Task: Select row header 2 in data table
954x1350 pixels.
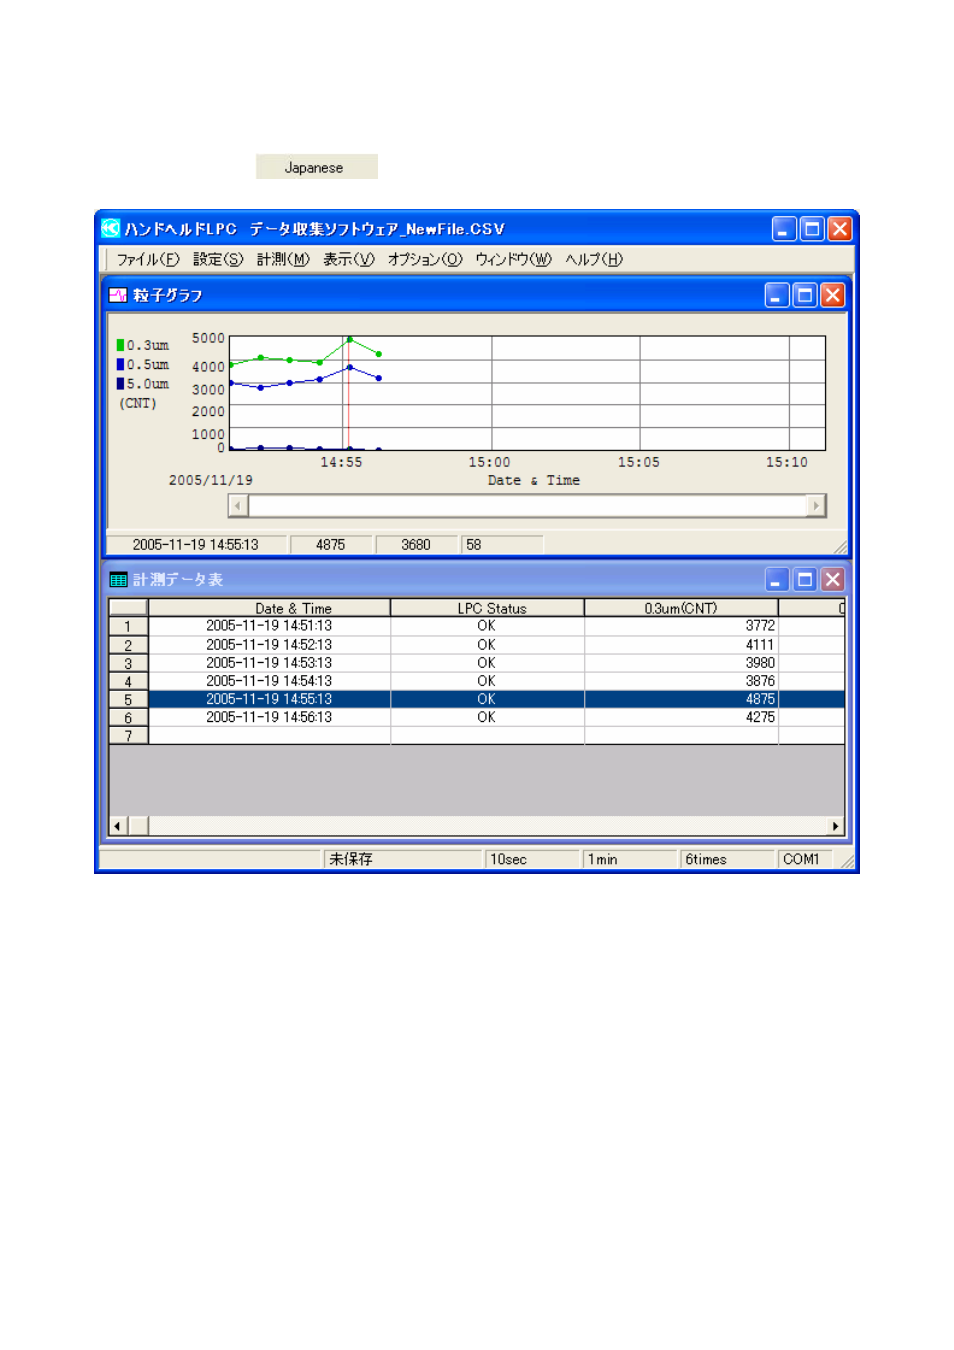Action: pyautogui.click(x=128, y=645)
